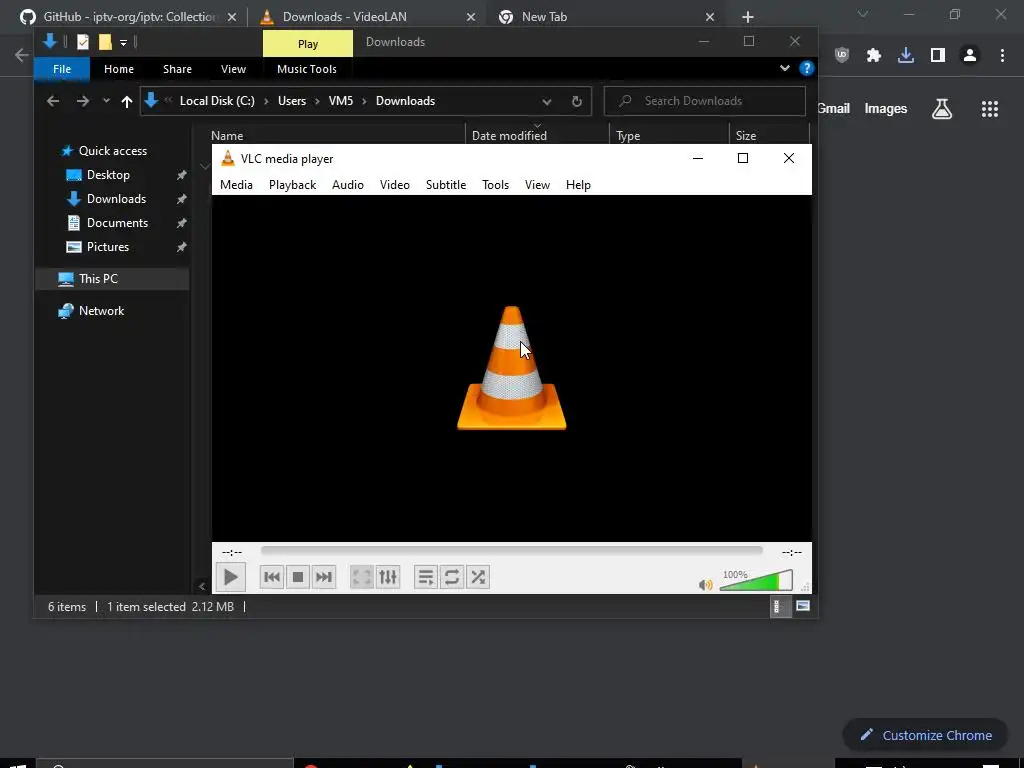Refresh the Downloads folder
Screen dimensions: 1024x768
pos(577,101)
